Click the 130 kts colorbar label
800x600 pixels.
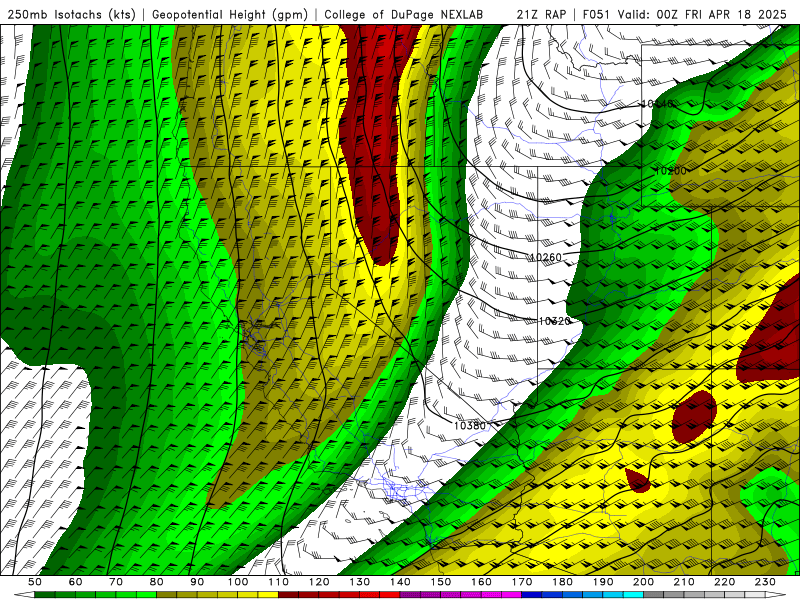coord(360,582)
